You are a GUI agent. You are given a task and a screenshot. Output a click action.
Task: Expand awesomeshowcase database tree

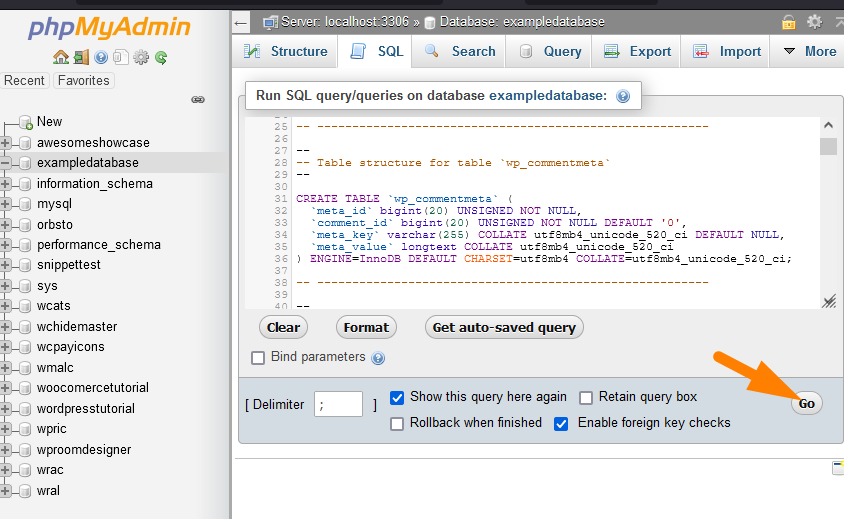point(6,143)
